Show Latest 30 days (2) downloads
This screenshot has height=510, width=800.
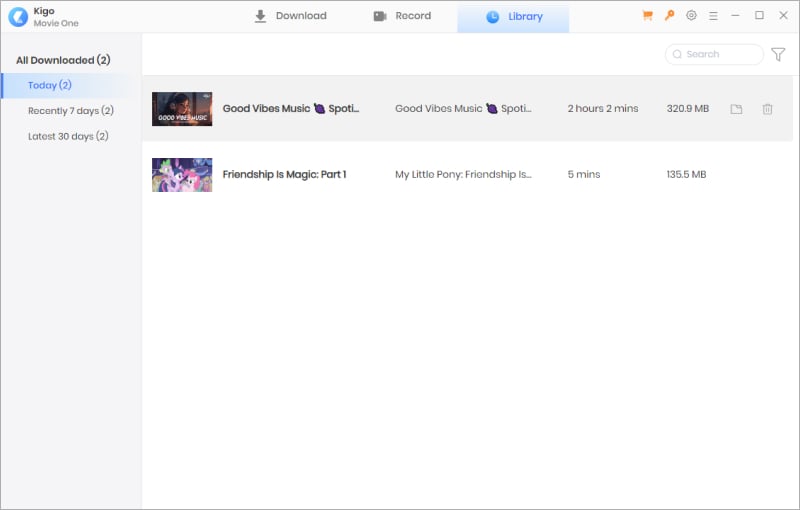[x=68, y=136]
